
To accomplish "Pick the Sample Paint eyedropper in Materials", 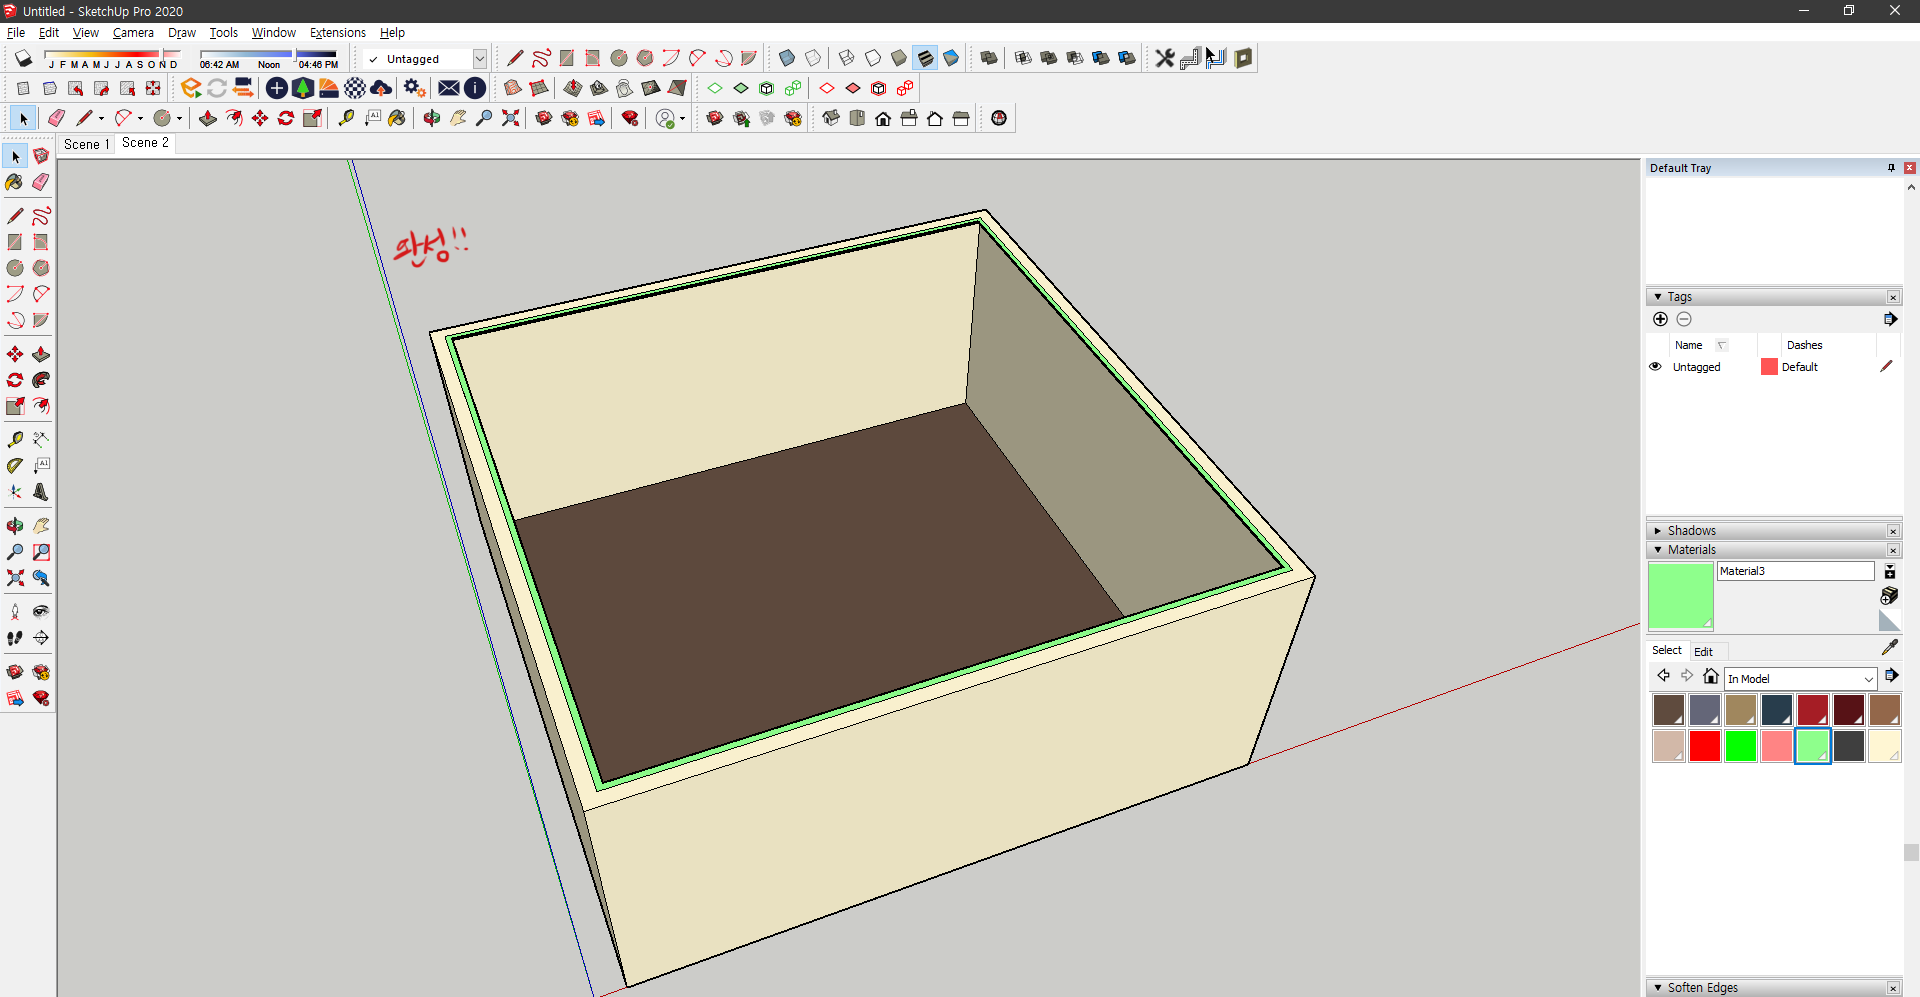I will tap(1889, 648).
